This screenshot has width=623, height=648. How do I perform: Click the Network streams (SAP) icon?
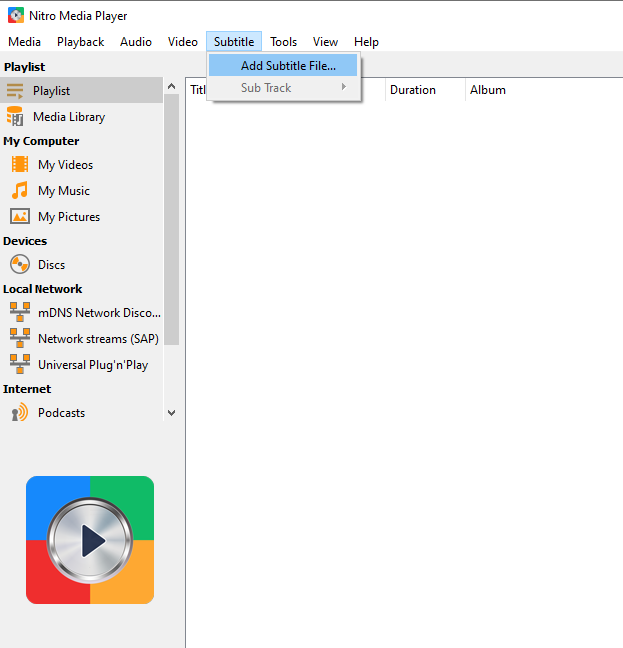coord(20,338)
